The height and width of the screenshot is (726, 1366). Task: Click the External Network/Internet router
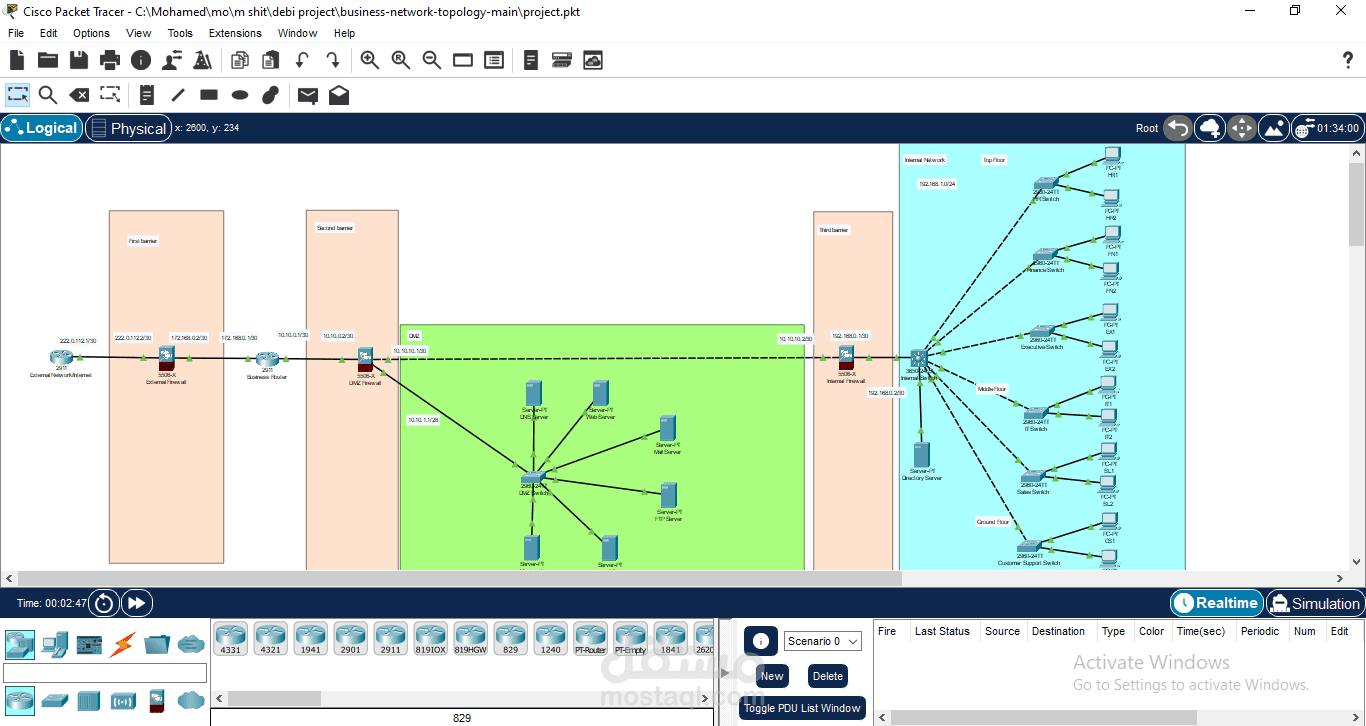60,357
